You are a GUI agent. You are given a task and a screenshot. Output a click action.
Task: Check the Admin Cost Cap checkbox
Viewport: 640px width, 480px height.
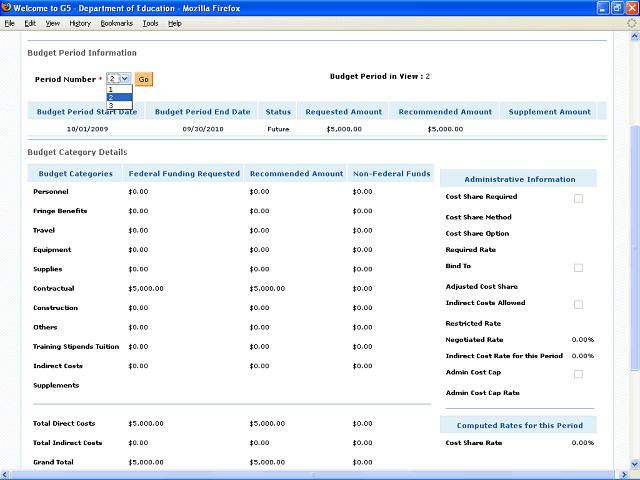pos(578,374)
